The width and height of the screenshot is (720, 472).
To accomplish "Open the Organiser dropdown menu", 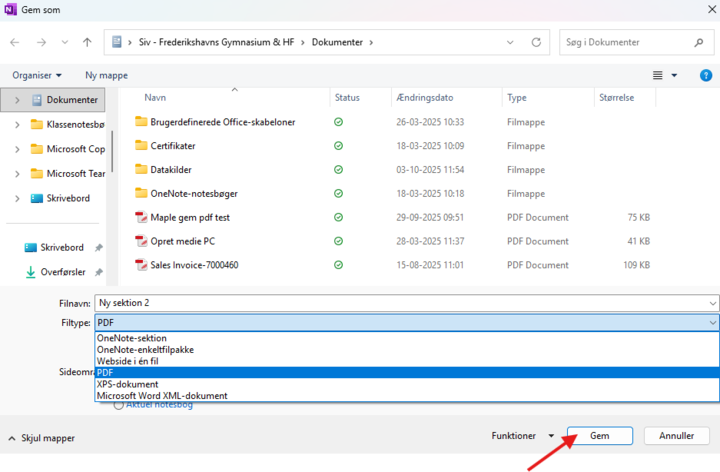I will pos(37,75).
